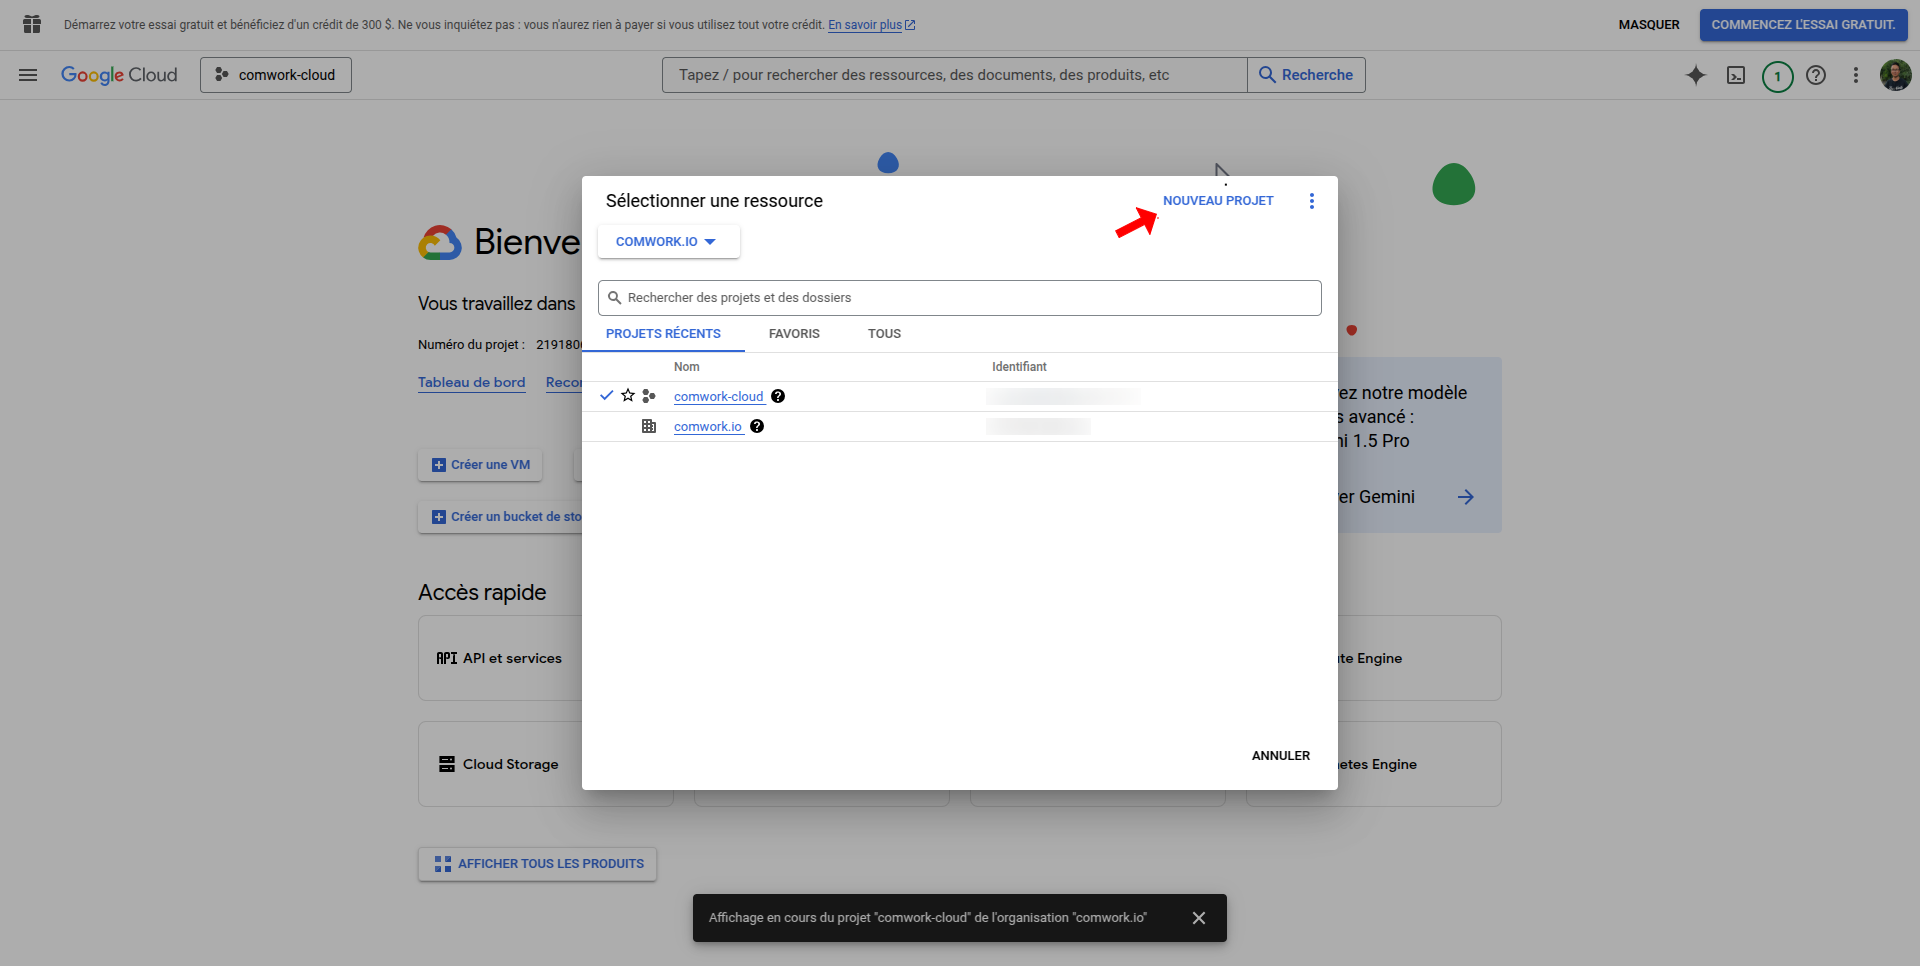
Task: Click the Identifiant column header
Action: pyautogui.click(x=1019, y=367)
